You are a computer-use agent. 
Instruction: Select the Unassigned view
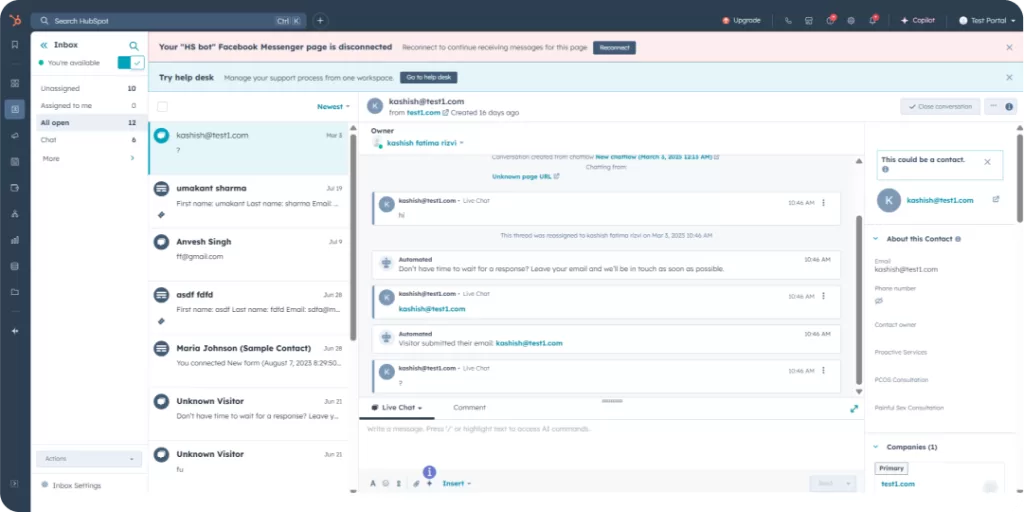pyautogui.click(x=89, y=88)
